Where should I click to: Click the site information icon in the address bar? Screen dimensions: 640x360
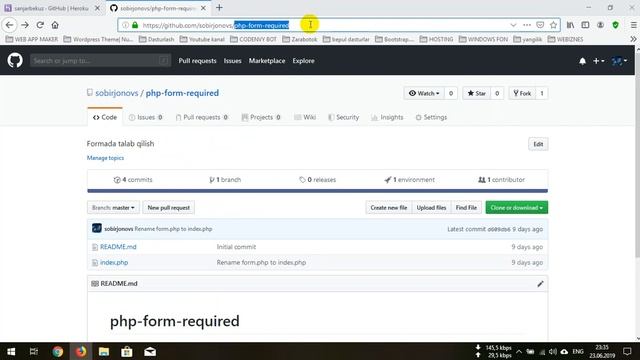[x=125, y=25]
